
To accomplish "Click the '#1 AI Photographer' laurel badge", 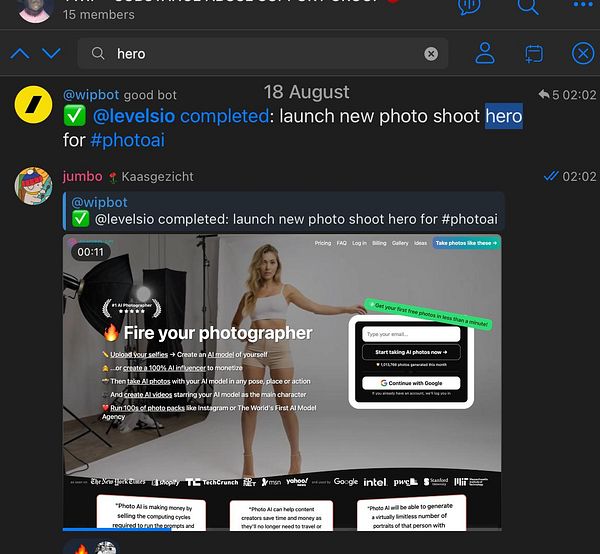I will [132, 308].
